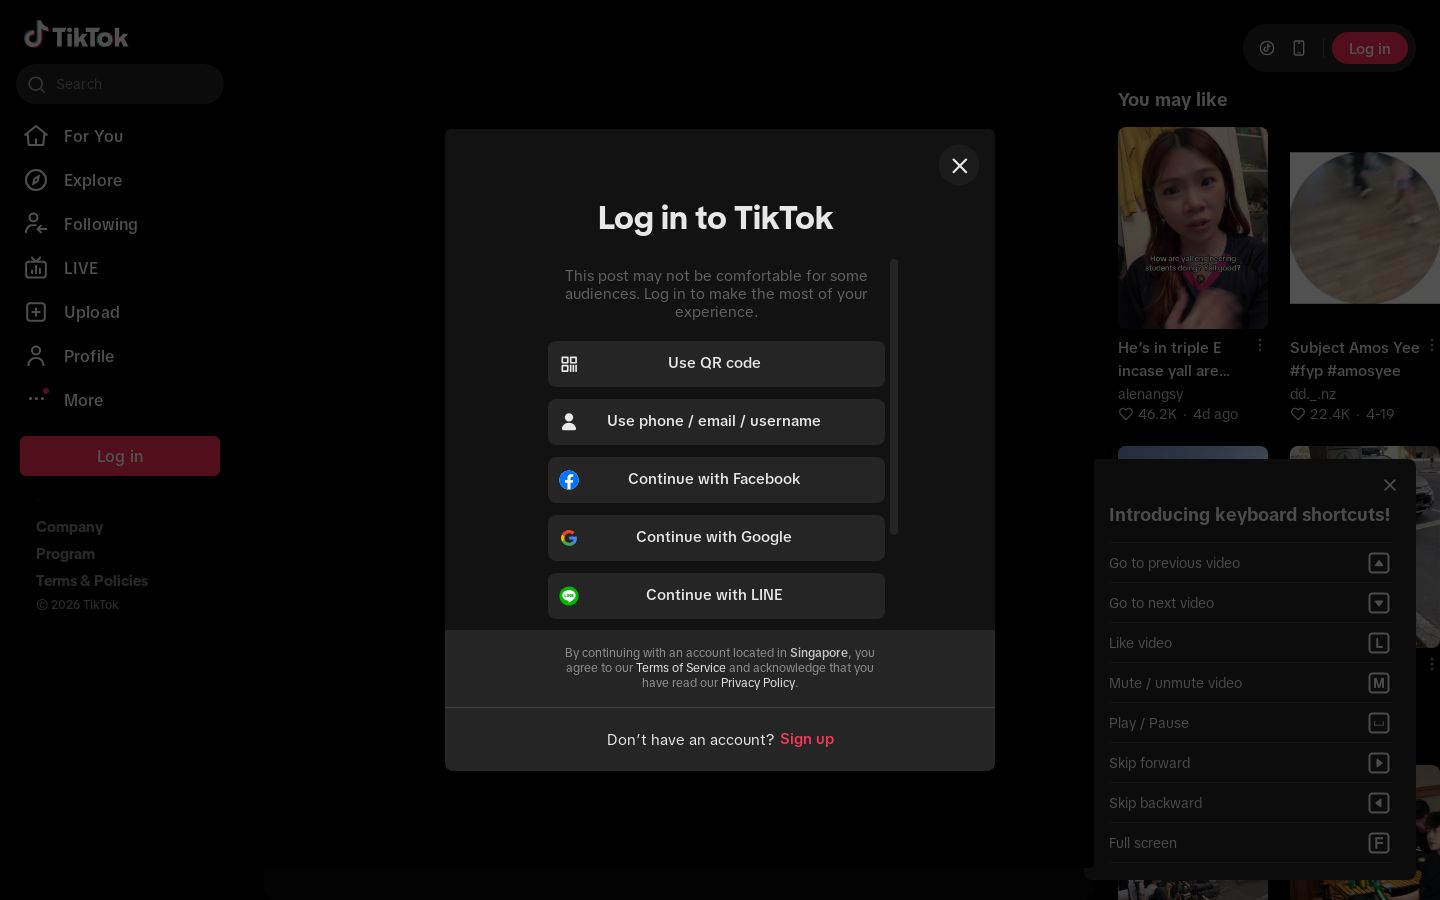Select Continue with Google

point(716,538)
